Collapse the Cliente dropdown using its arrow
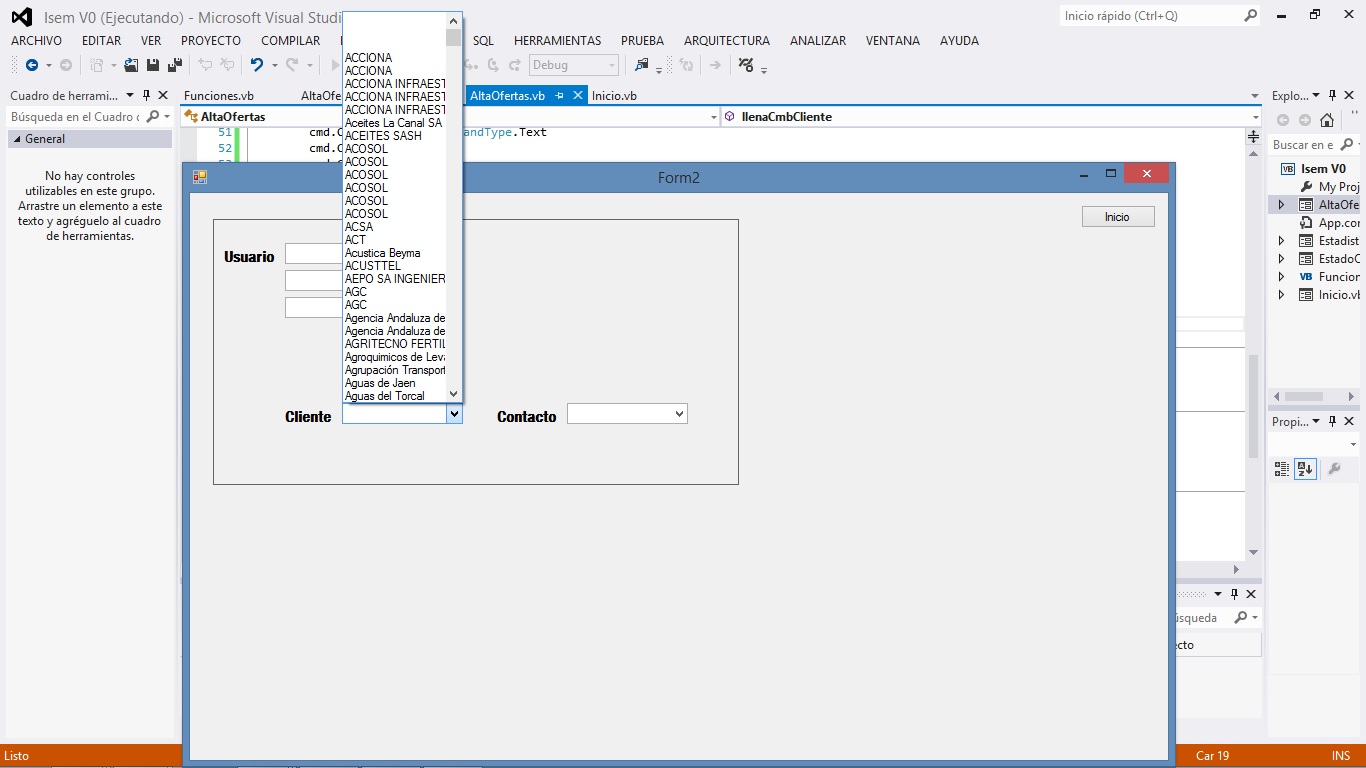Viewport: 1366px width, 768px height. pyautogui.click(x=454, y=413)
